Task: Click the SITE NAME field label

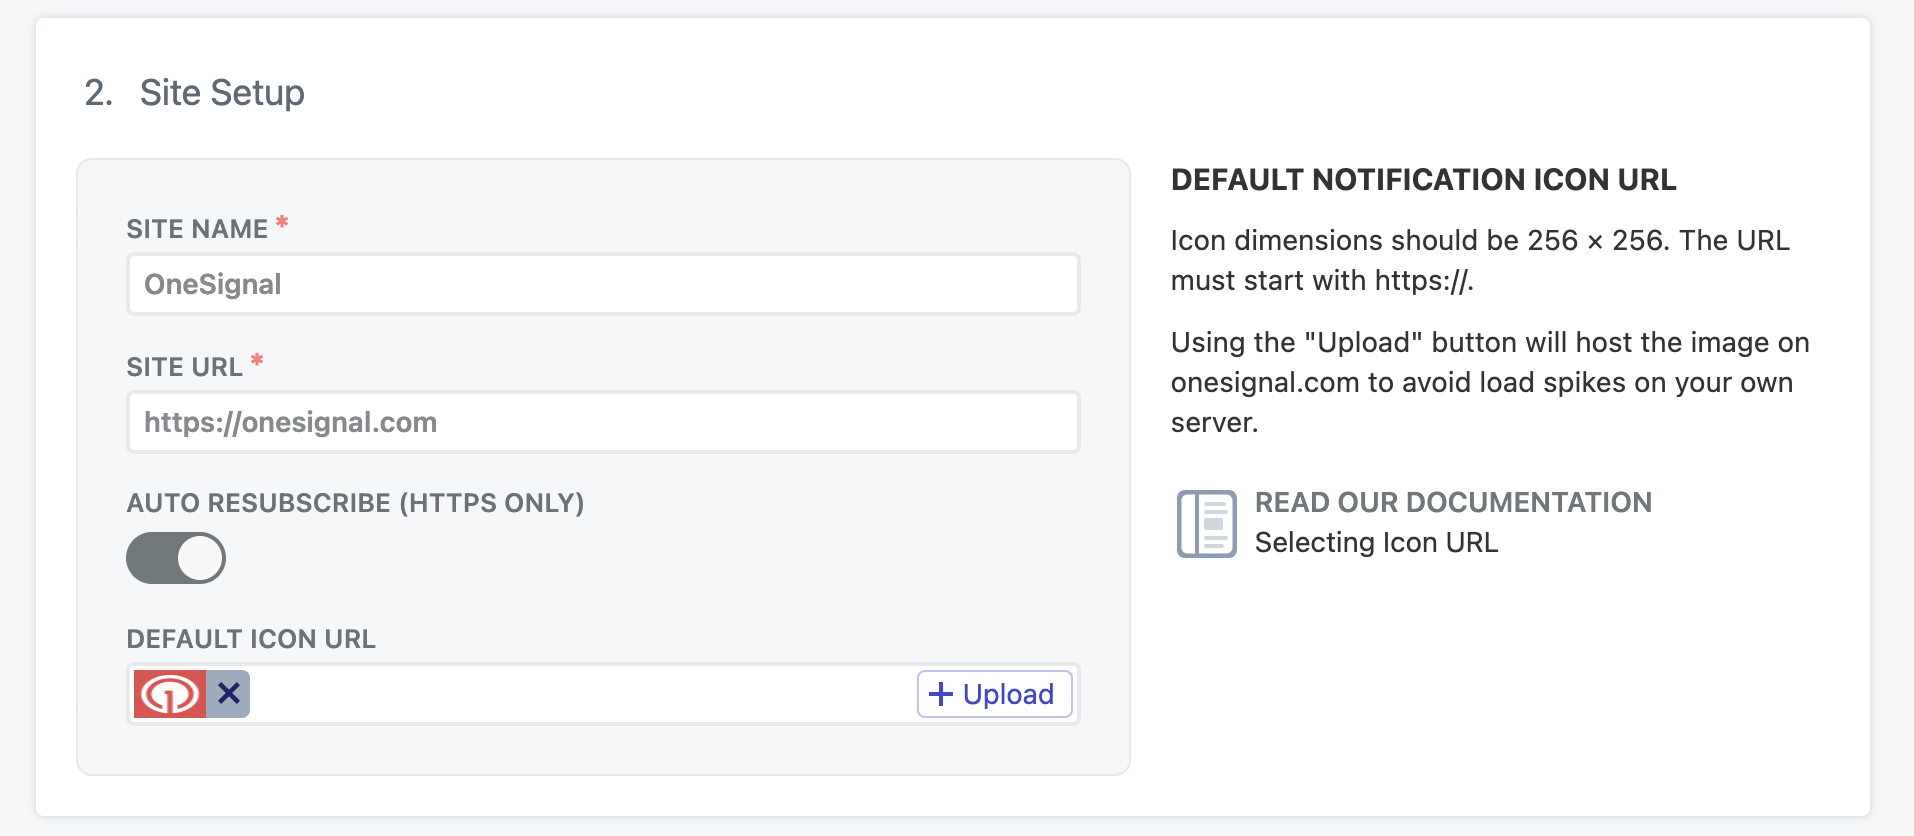Action: [197, 229]
